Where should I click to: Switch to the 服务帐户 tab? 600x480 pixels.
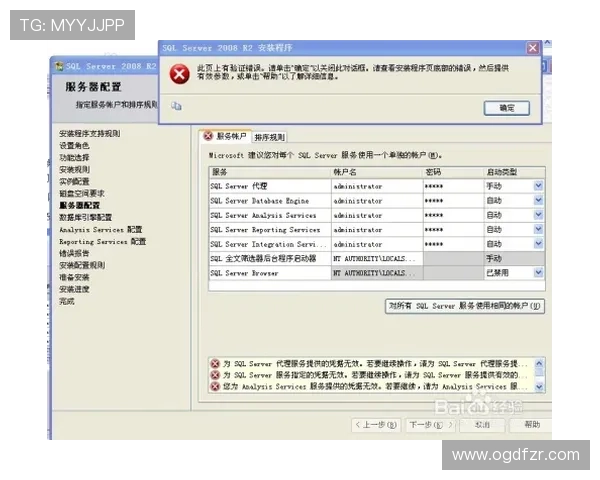click(226, 136)
